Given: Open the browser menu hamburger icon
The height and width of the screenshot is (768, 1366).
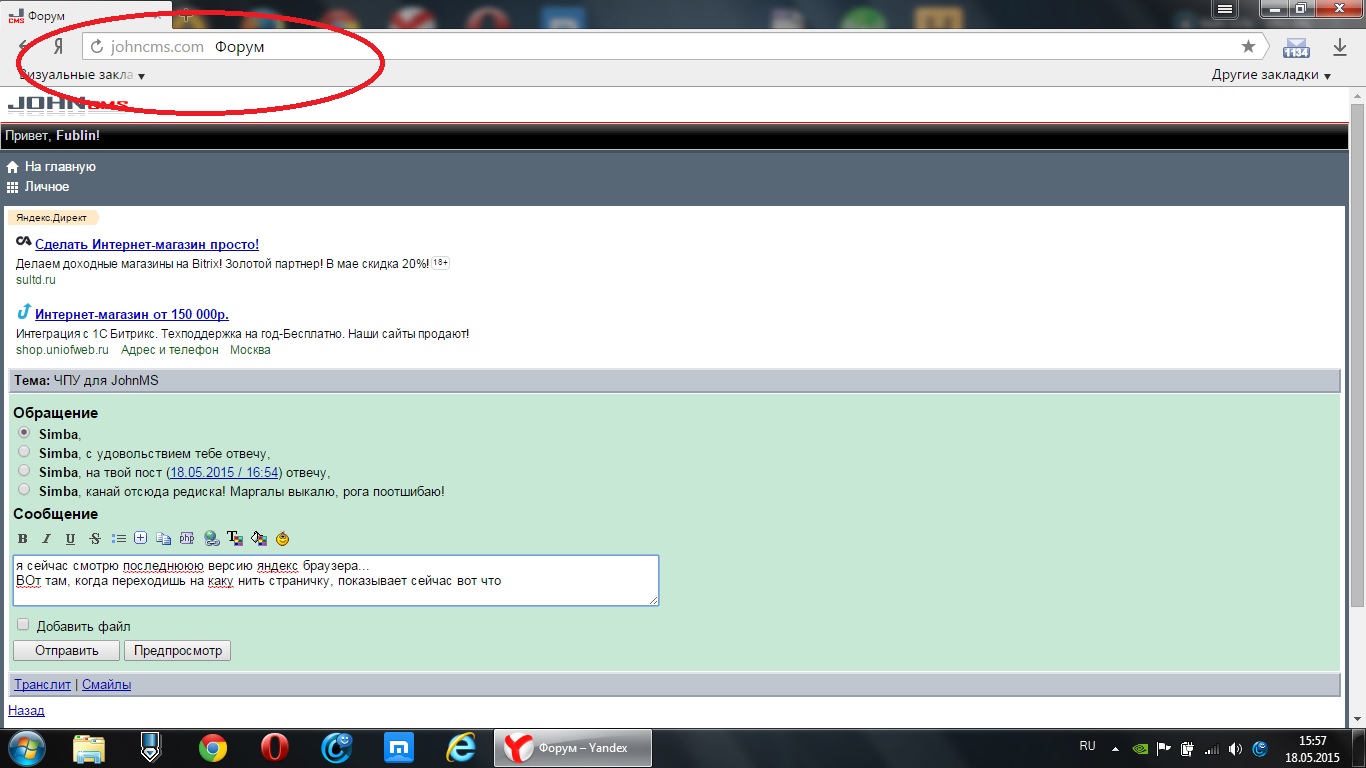Looking at the screenshot, I should pos(1226,9).
